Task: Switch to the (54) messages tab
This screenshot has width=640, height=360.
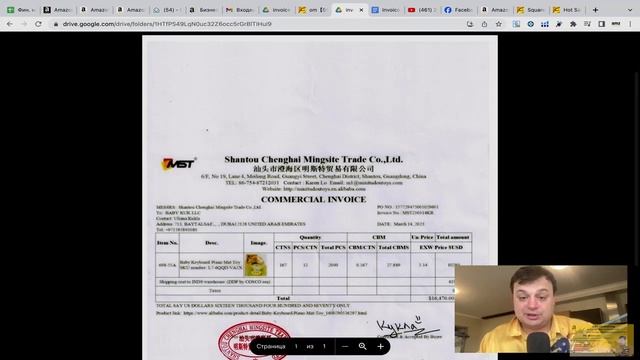Action: (167, 10)
